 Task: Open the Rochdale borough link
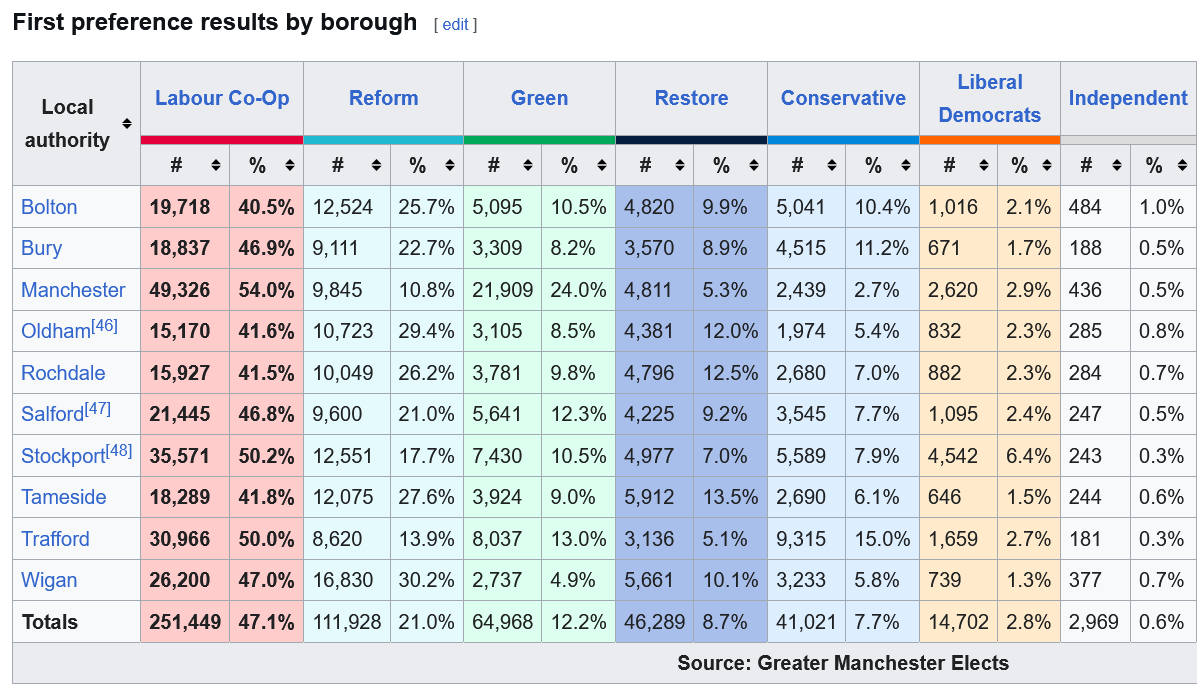(x=63, y=373)
